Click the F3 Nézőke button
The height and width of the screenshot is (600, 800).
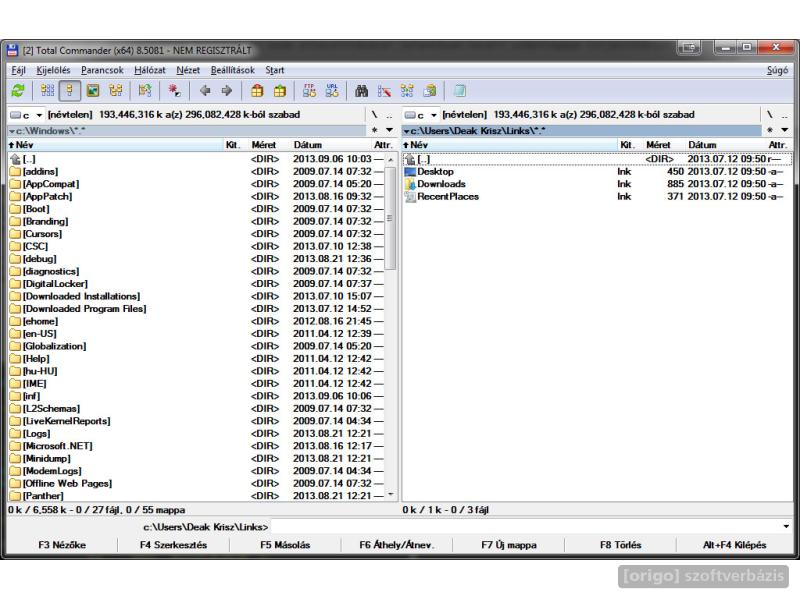click(x=62, y=545)
